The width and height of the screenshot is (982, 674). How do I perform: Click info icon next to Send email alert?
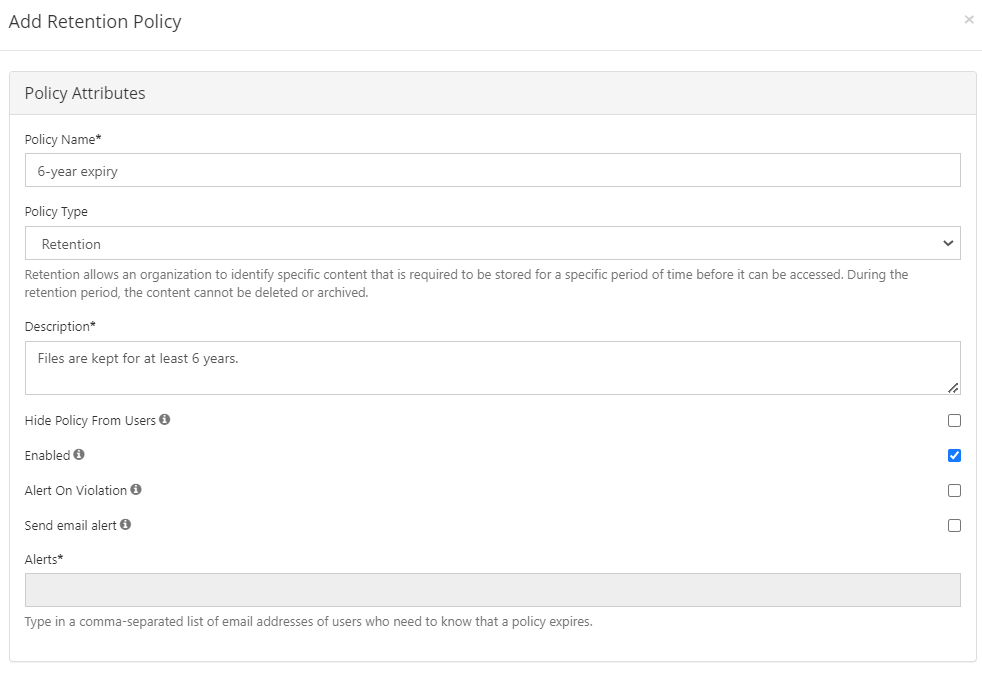(126, 524)
